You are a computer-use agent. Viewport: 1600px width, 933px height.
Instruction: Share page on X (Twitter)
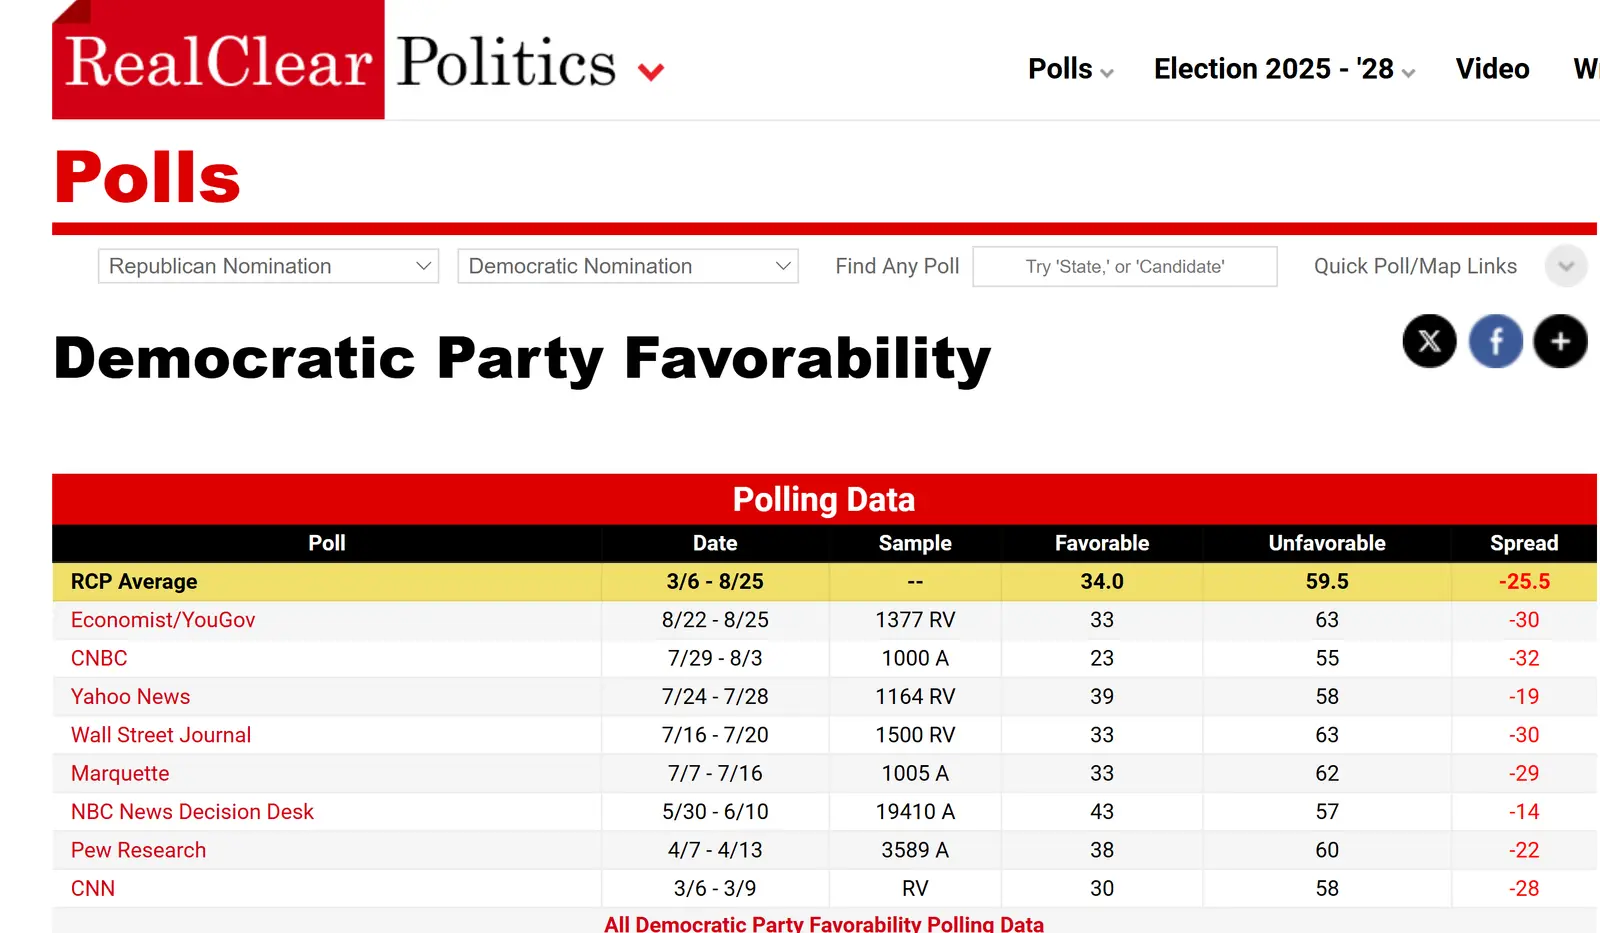click(x=1429, y=341)
